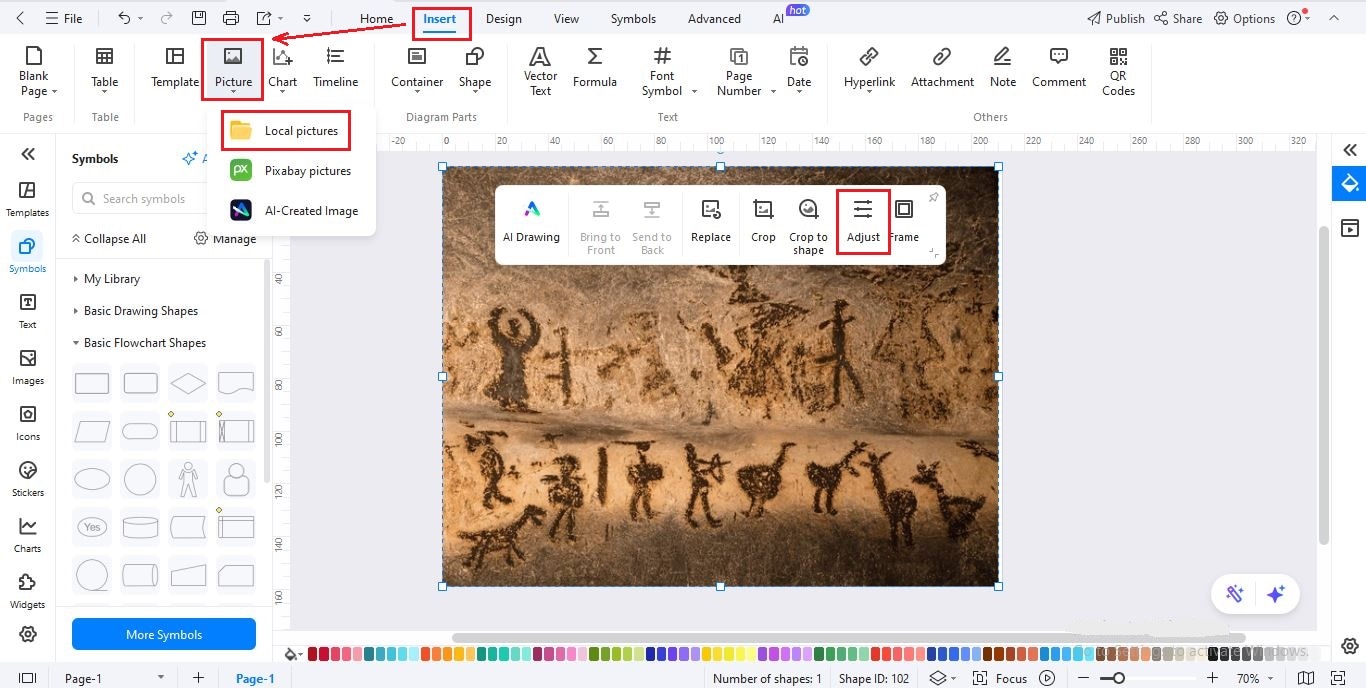
Task: Click Manage in Symbols panel
Action: click(x=225, y=239)
